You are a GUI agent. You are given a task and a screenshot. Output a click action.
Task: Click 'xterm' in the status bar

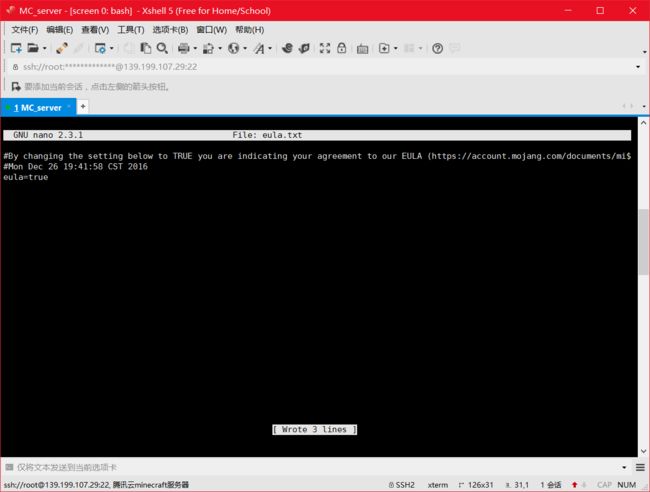pos(438,485)
